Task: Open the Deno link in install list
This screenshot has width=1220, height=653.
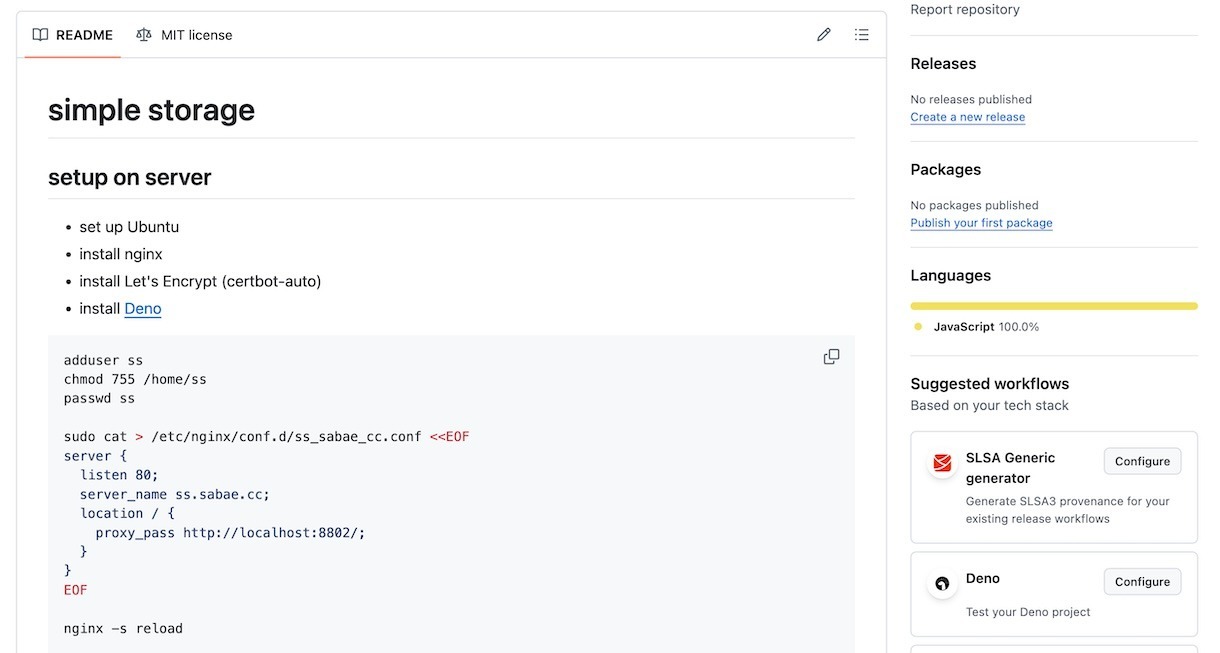Action: click(143, 309)
